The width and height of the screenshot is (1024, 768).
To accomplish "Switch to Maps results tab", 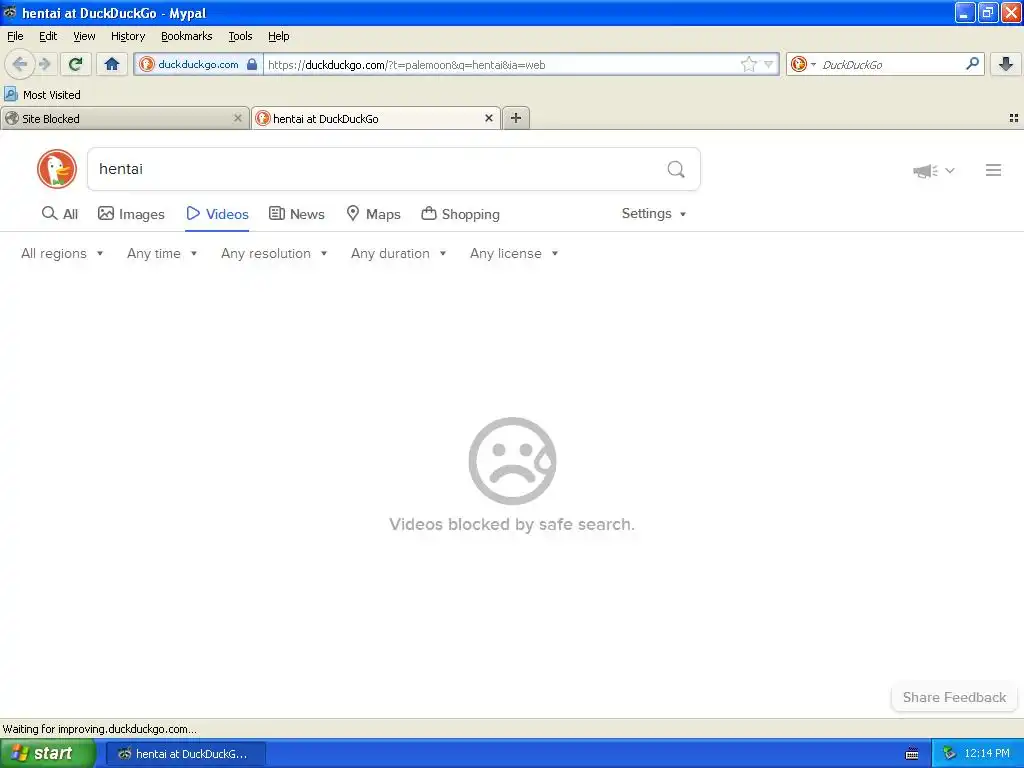I will pyautogui.click(x=374, y=214).
